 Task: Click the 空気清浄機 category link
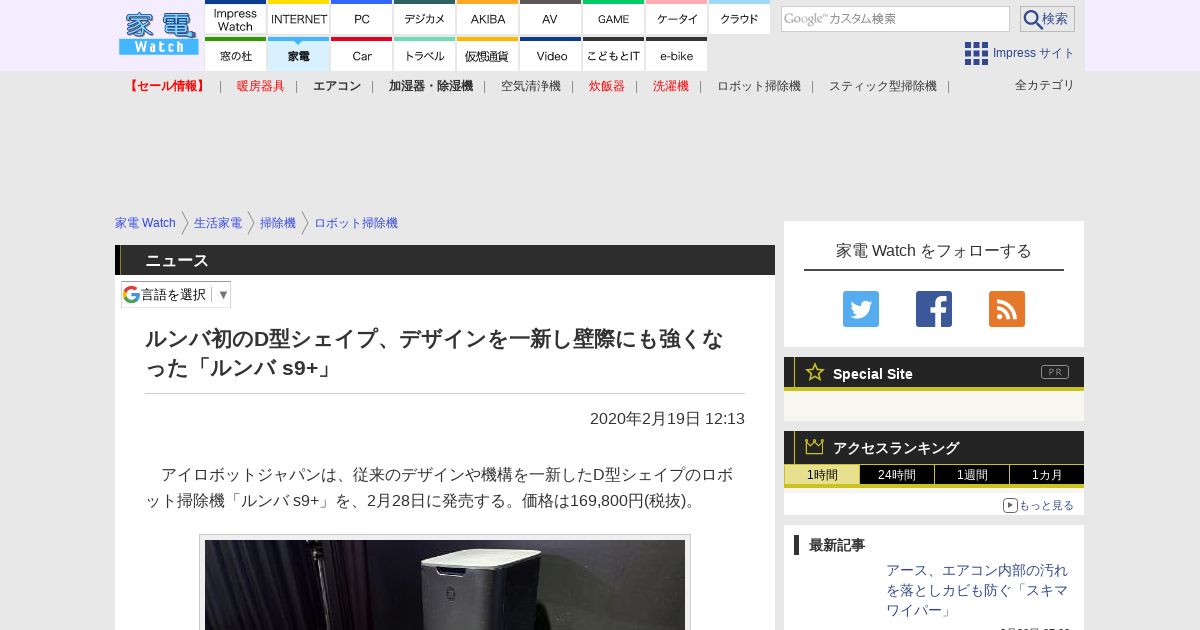point(531,86)
